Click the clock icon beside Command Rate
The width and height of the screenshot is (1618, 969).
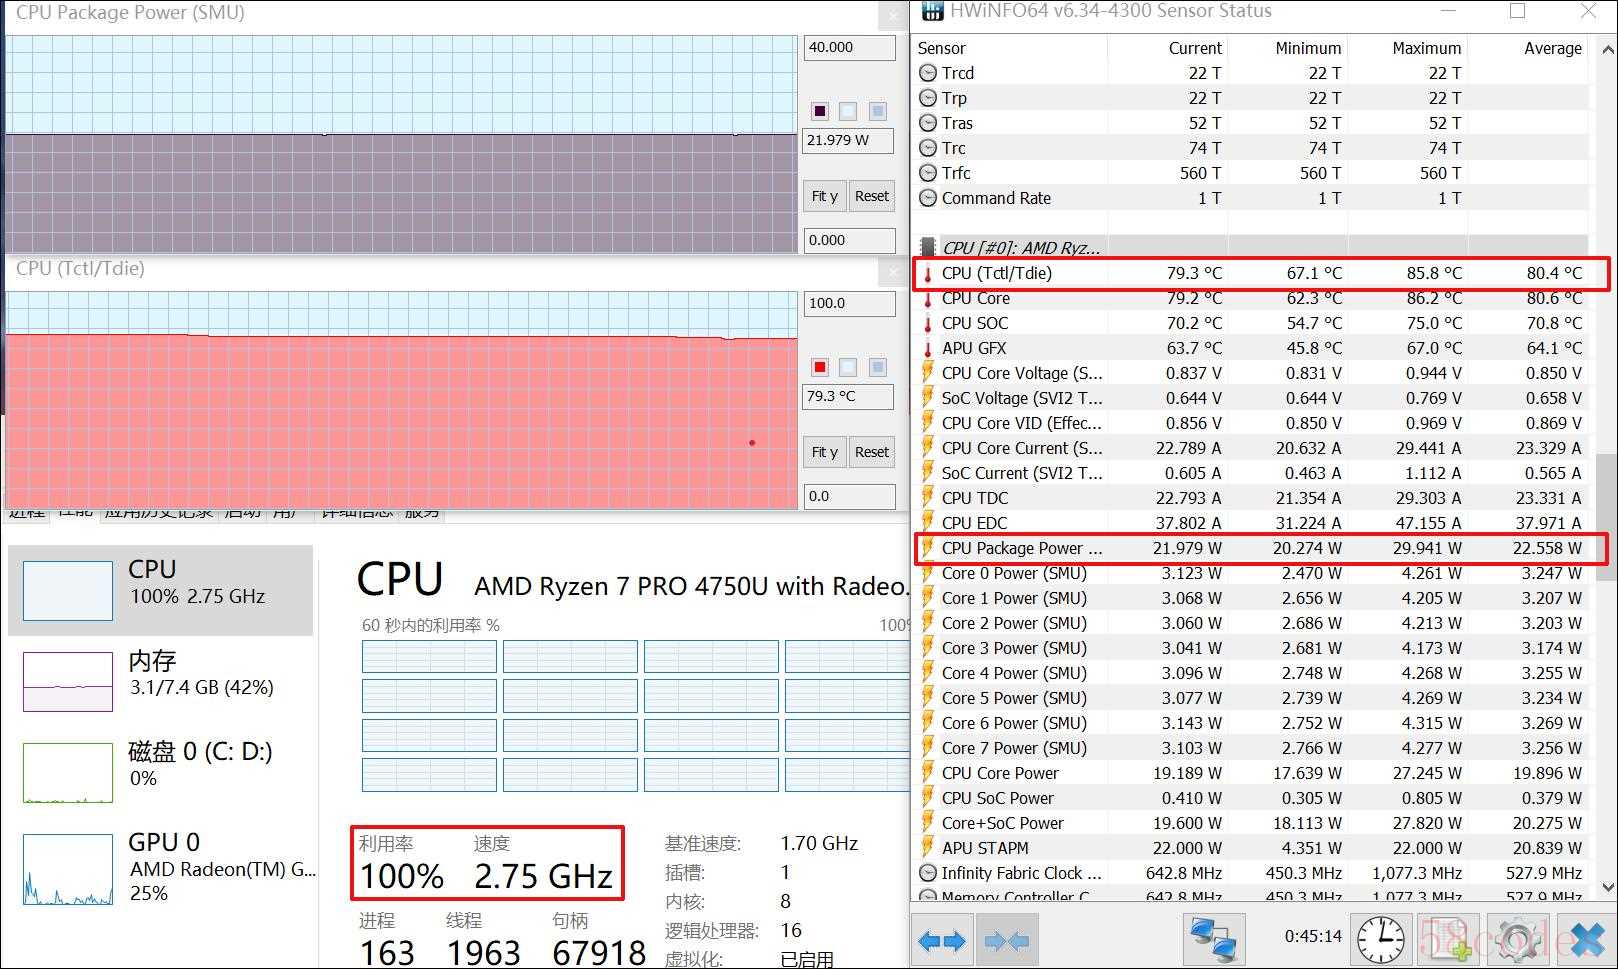click(x=928, y=198)
